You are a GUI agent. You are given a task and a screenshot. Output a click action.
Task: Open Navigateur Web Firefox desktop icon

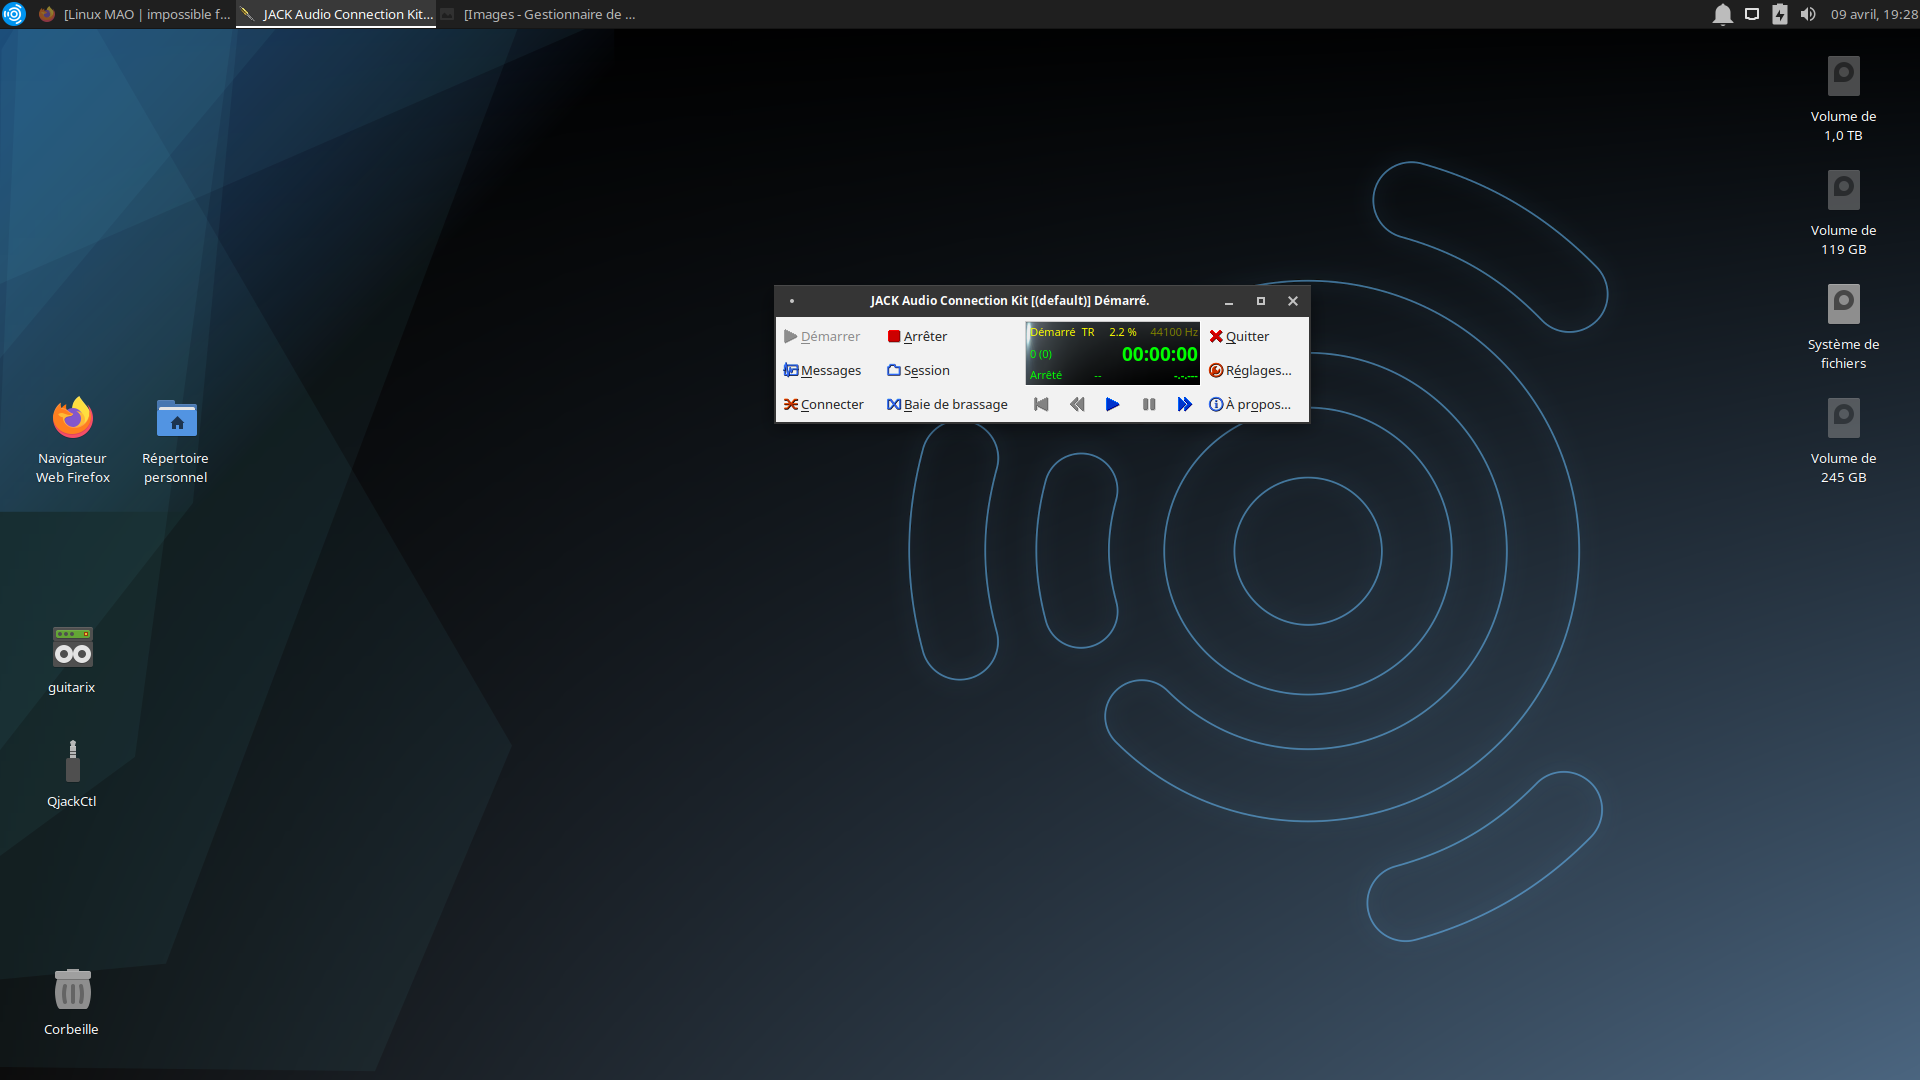pos(72,420)
